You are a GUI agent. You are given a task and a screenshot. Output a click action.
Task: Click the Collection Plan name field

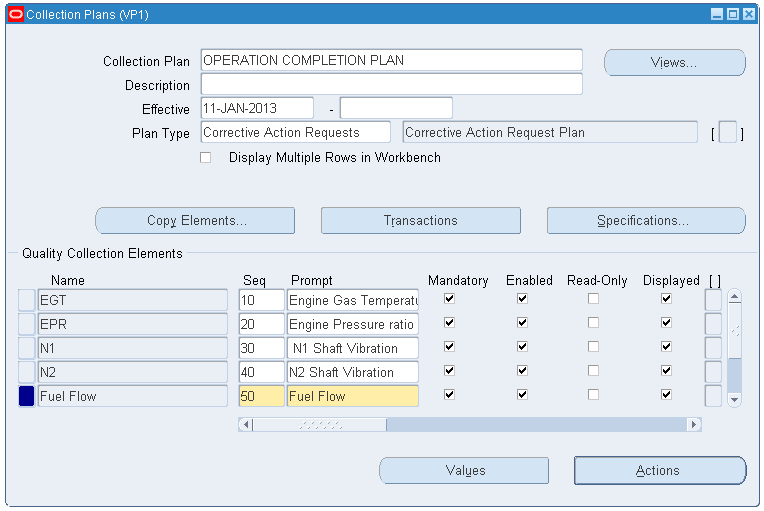pos(391,60)
